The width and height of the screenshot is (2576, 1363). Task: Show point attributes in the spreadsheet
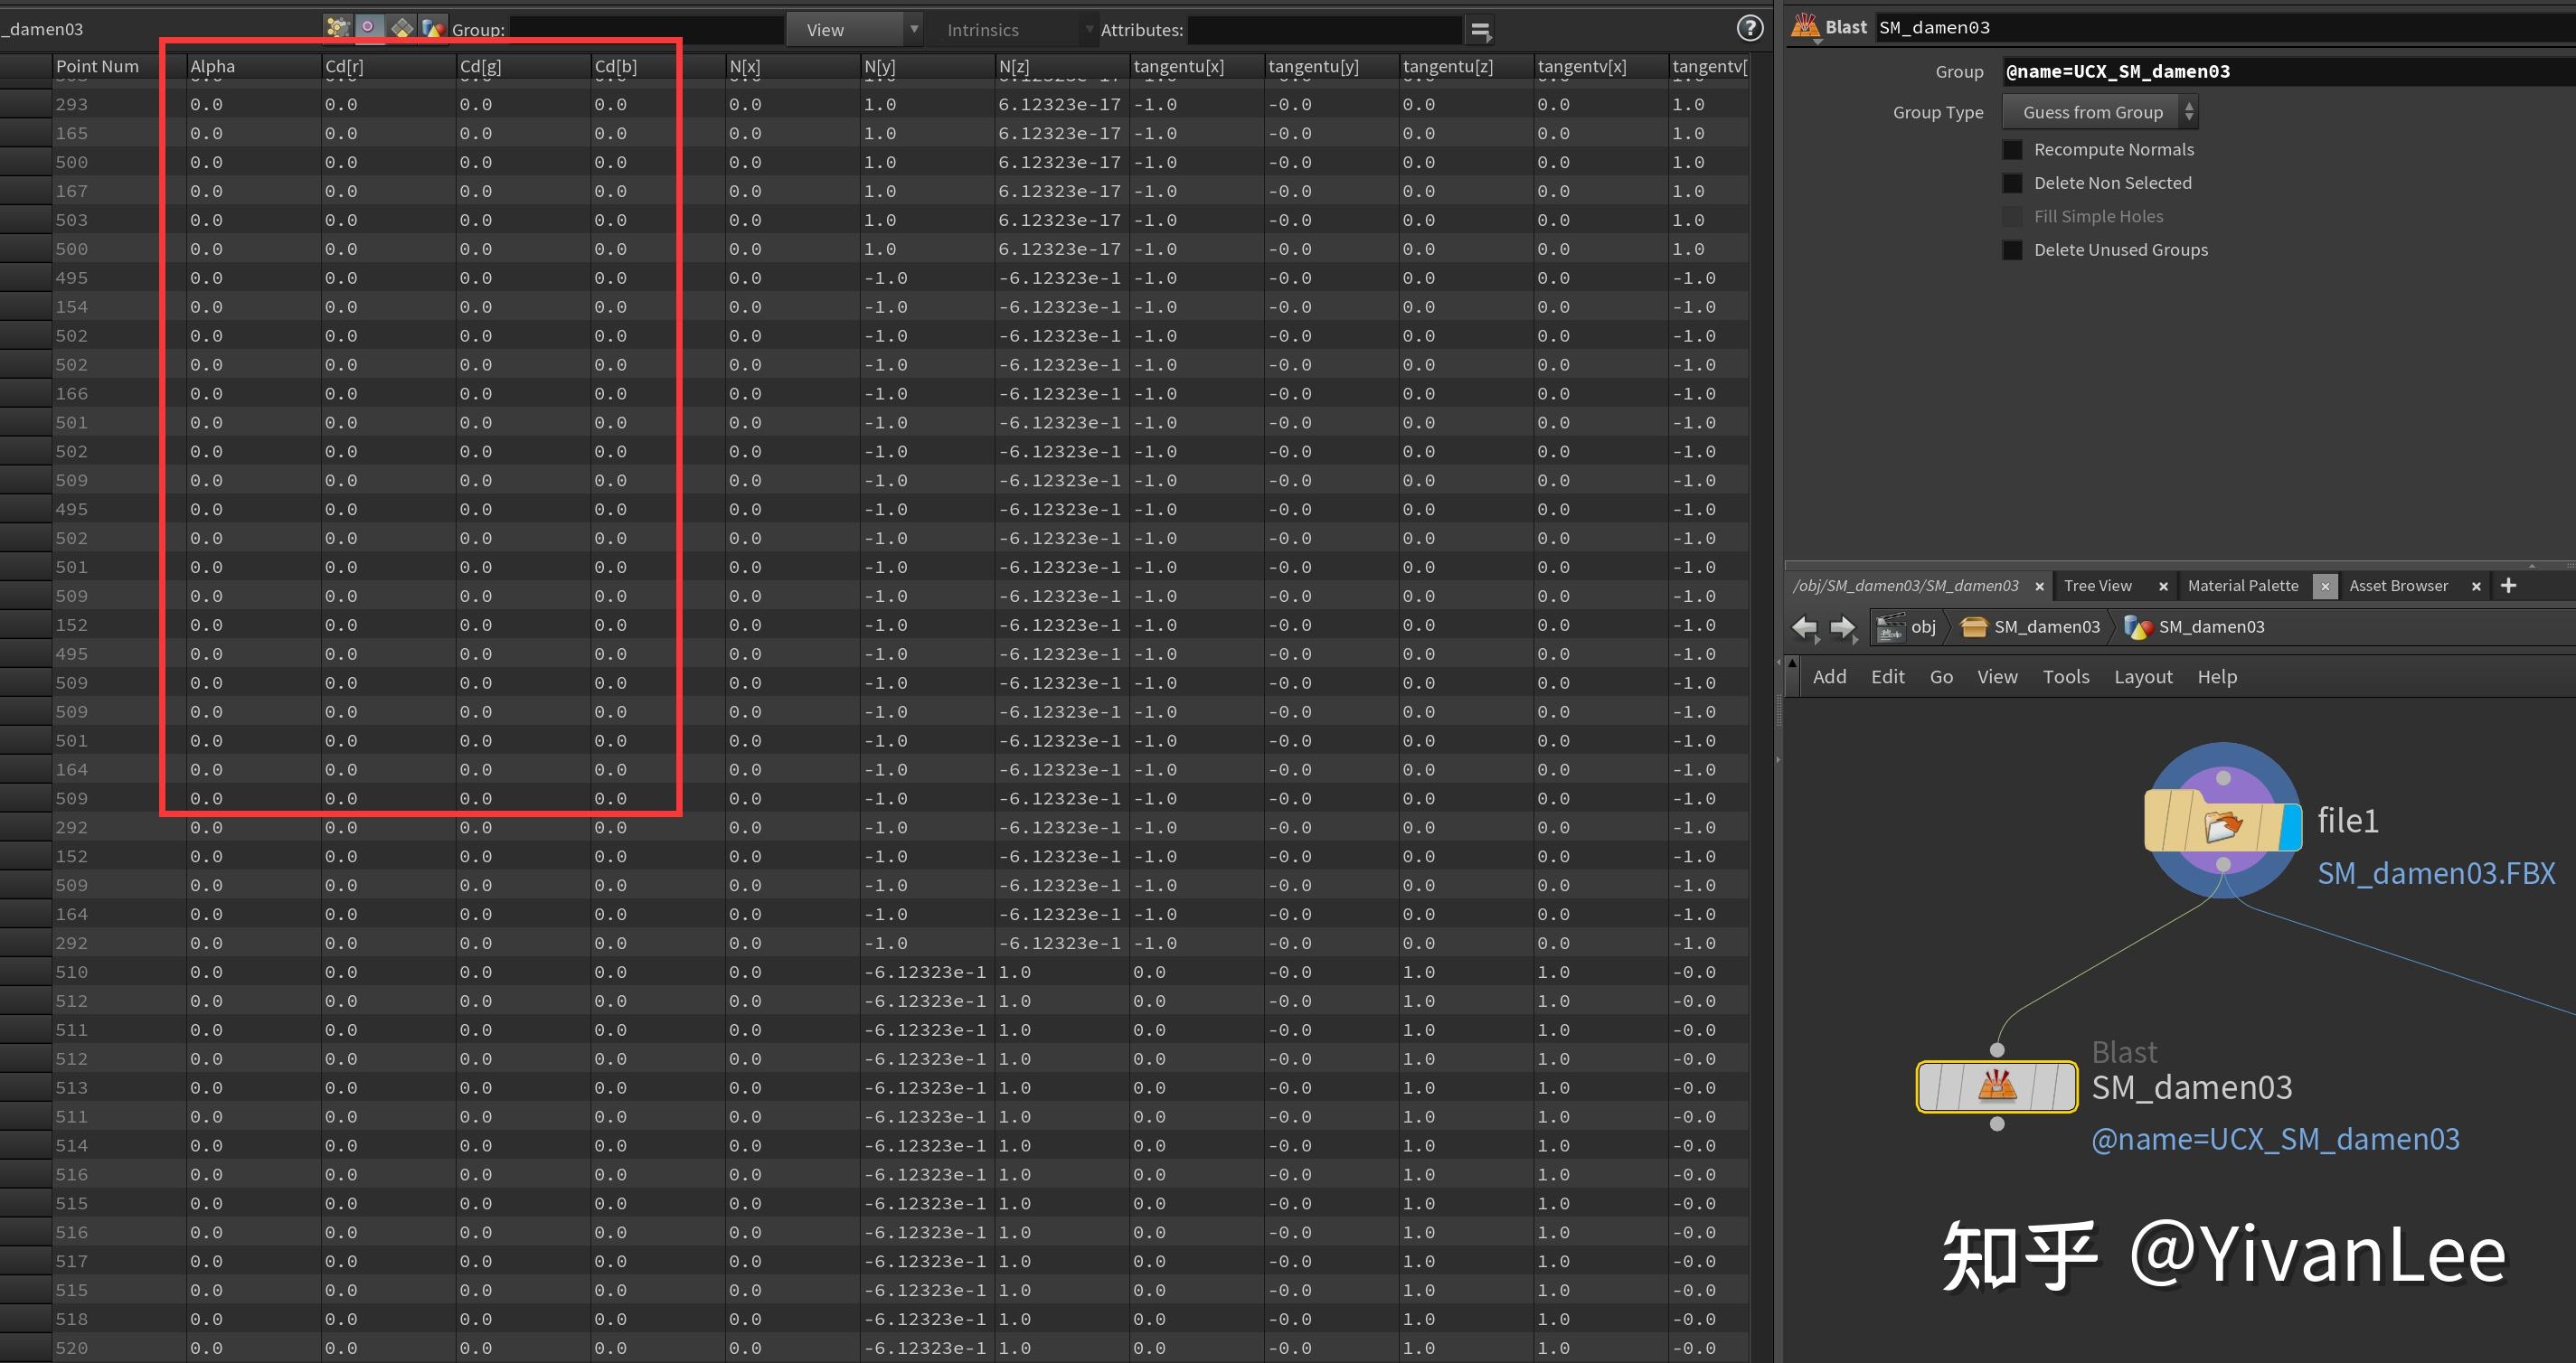click(x=338, y=27)
